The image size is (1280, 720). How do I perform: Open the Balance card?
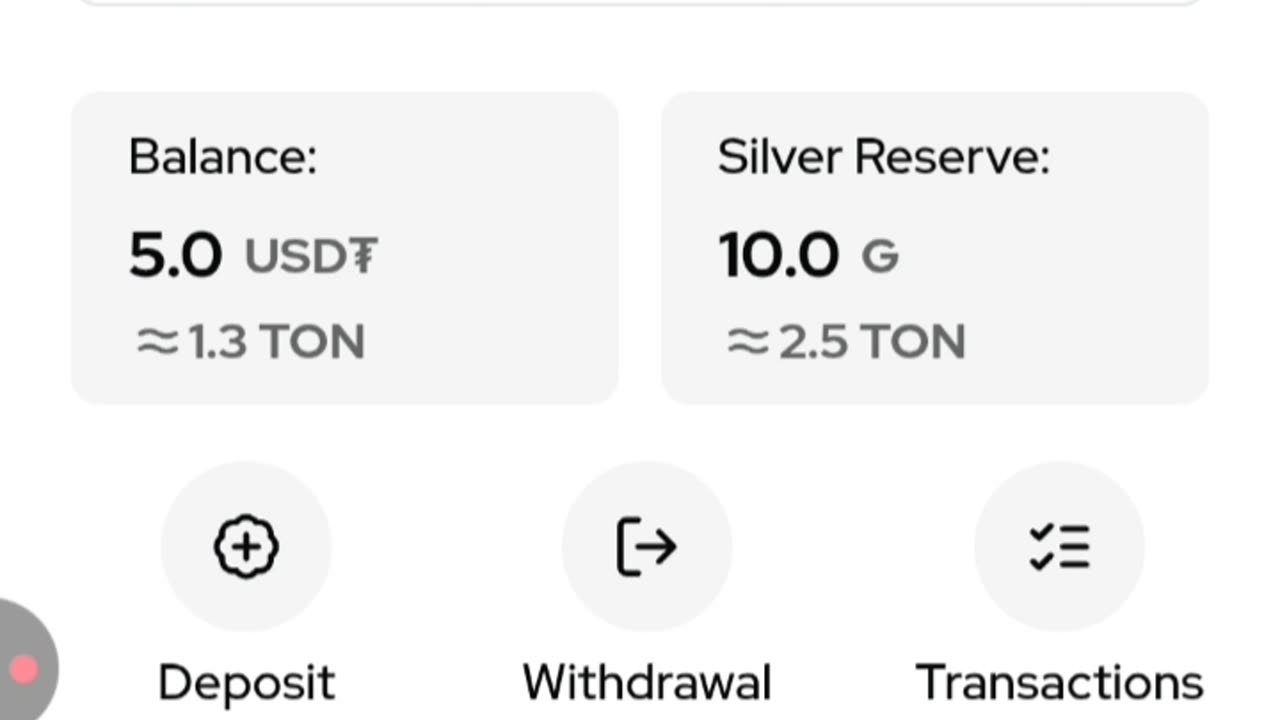click(x=345, y=248)
